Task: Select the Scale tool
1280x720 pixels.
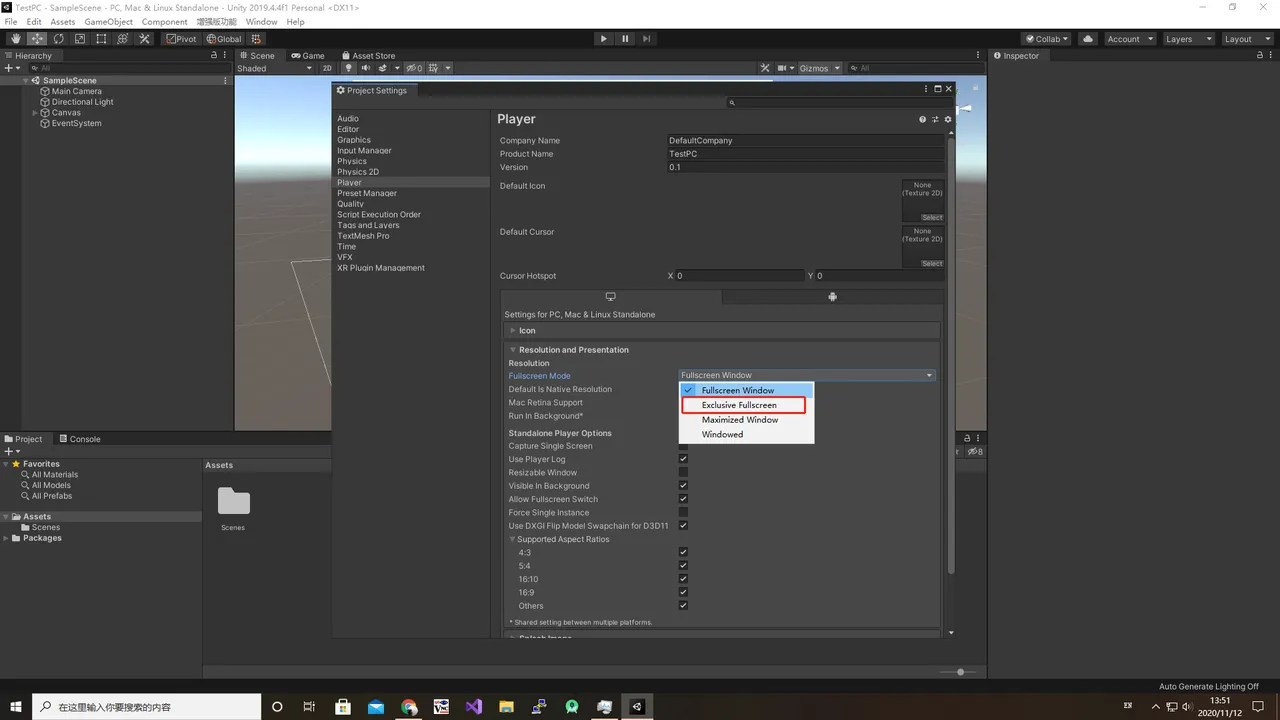Action: [x=80, y=39]
